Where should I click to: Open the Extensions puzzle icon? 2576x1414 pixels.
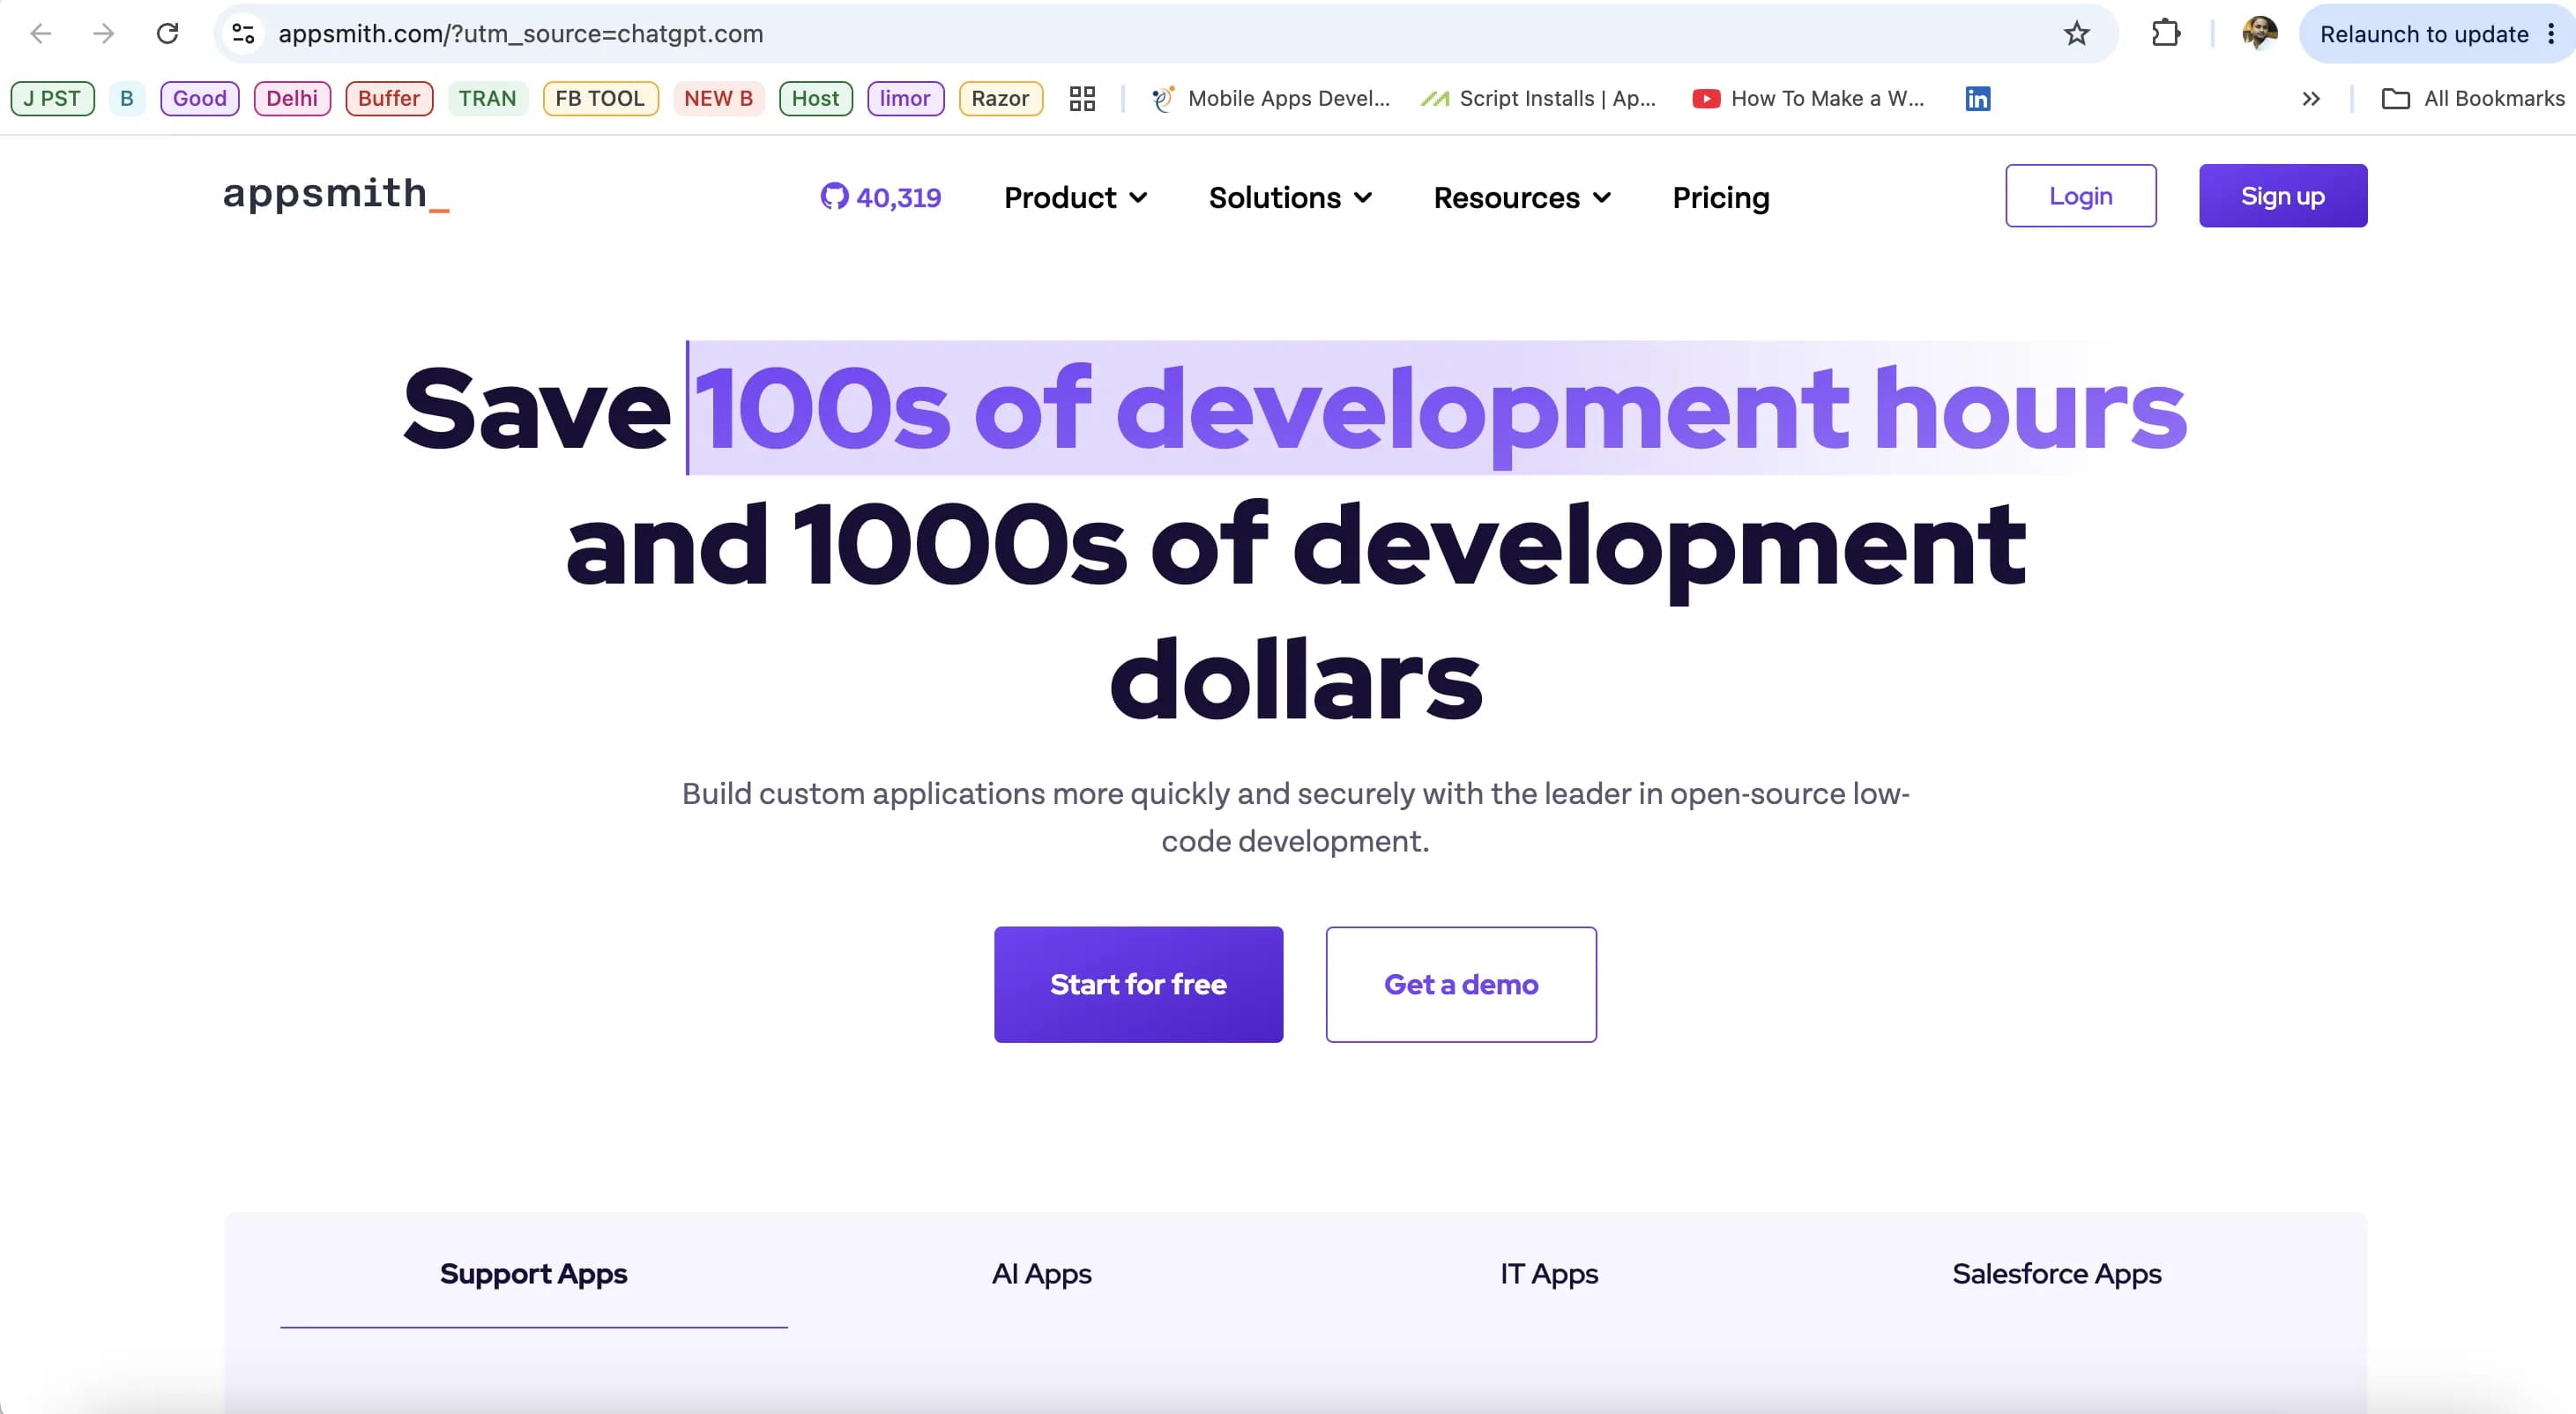pos(2165,34)
